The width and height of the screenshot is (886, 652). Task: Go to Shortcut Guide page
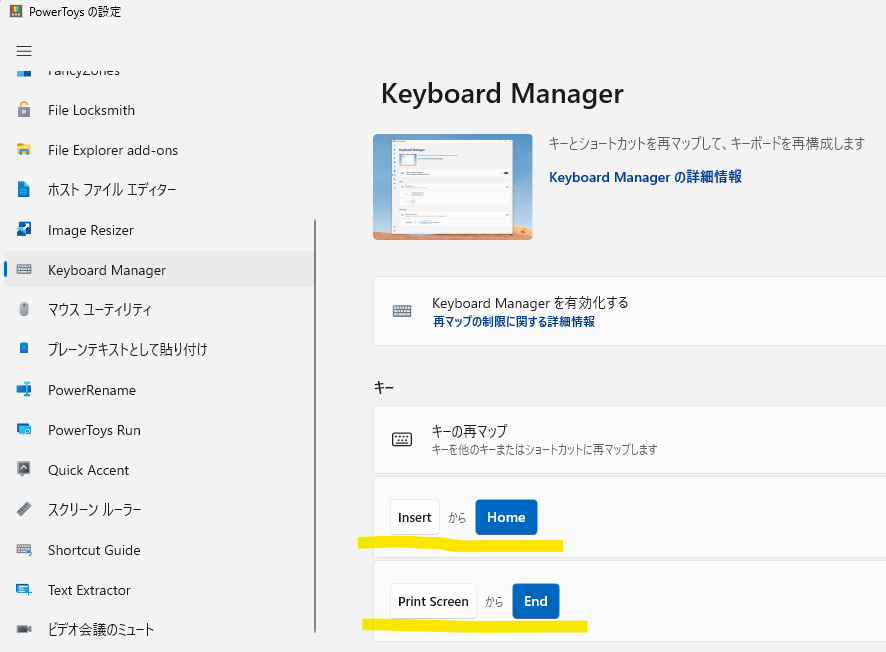pos(159,550)
